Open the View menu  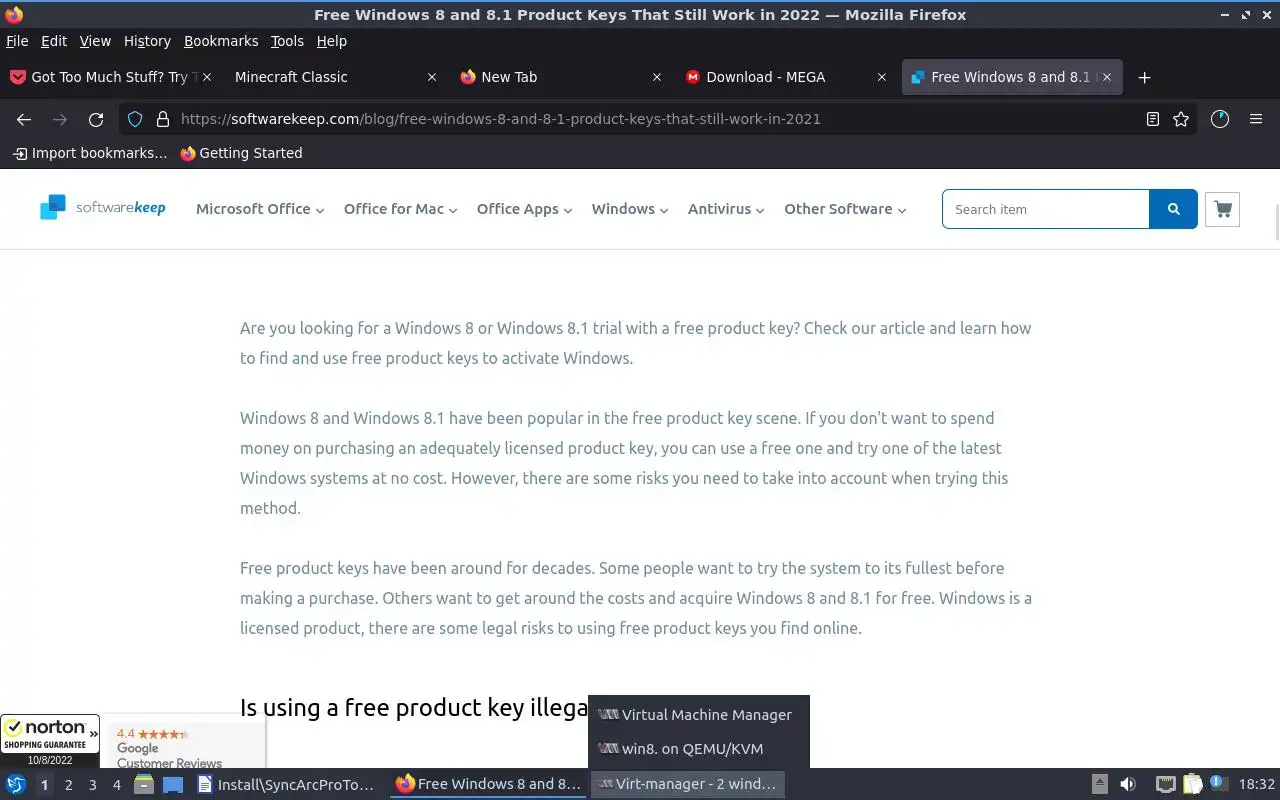tap(95, 41)
